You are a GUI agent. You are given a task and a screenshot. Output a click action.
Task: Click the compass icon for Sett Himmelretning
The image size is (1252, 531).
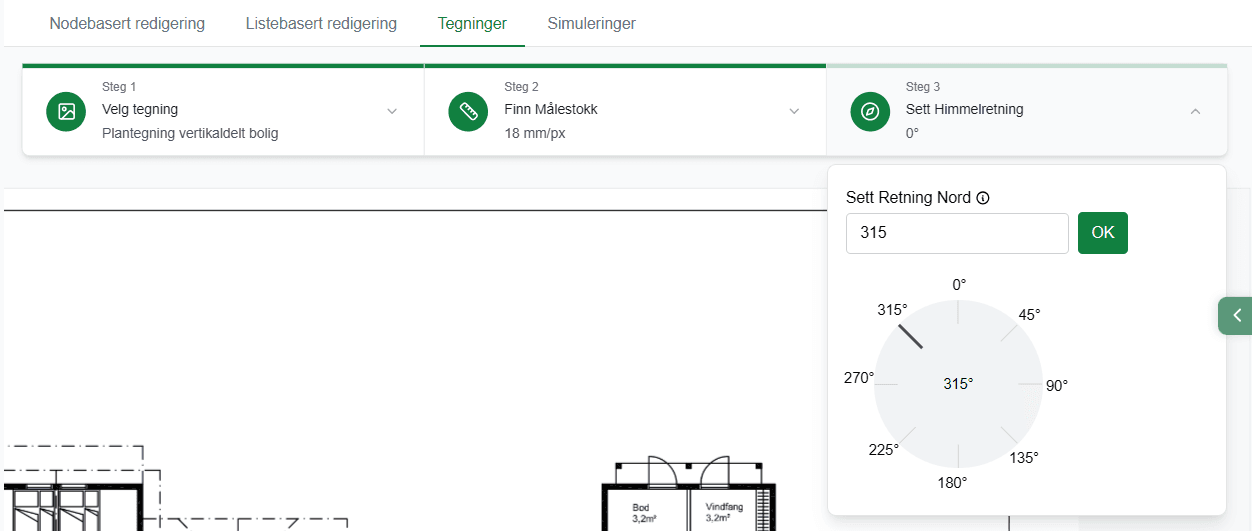point(870,111)
